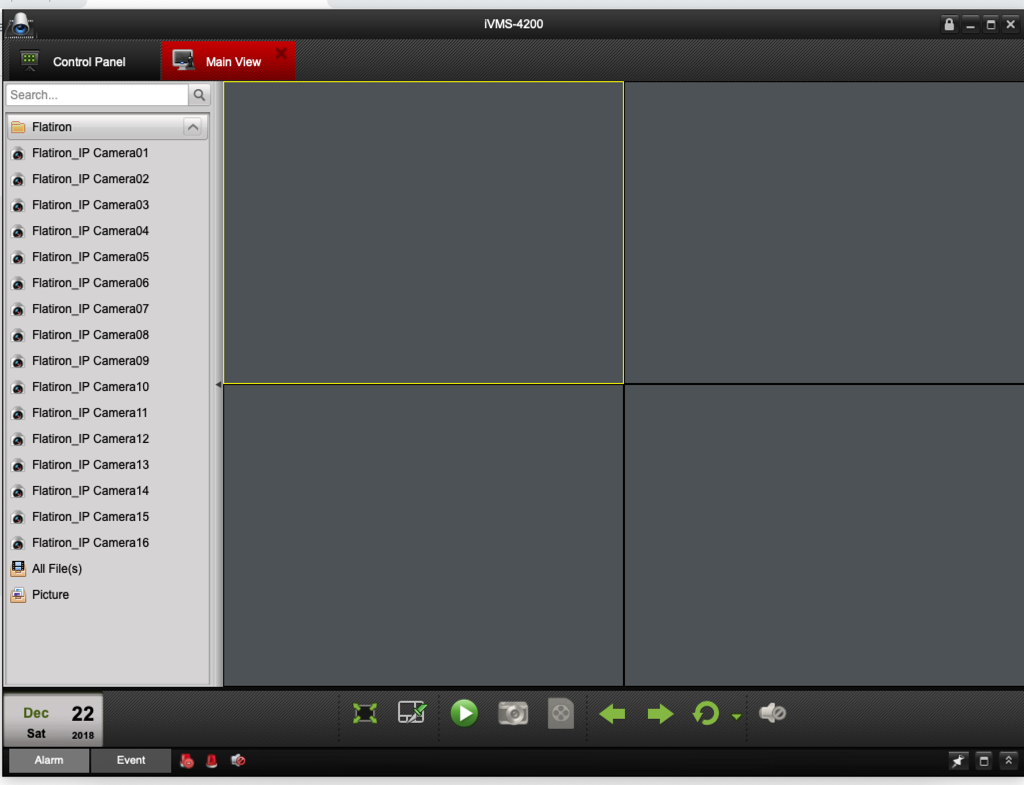Click the auto-switch cycle icon

tap(705, 713)
